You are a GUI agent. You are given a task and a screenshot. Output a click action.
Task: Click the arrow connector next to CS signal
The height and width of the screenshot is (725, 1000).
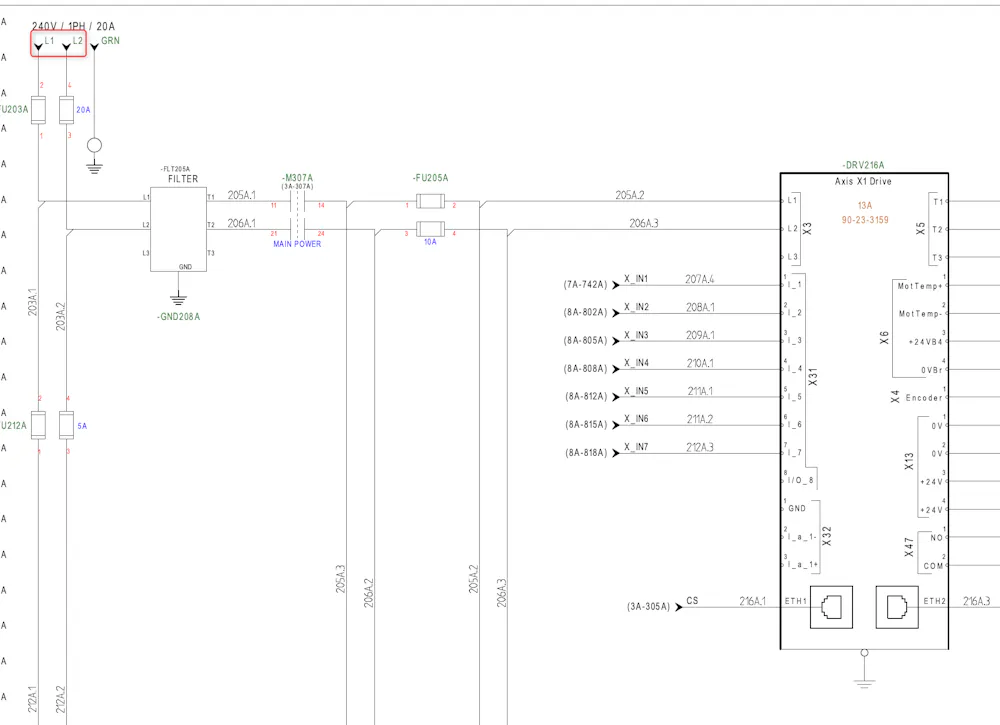point(679,607)
